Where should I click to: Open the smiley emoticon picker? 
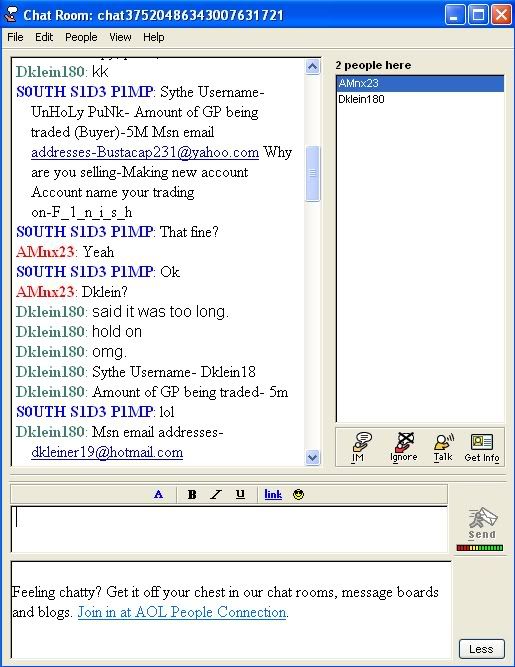click(x=299, y=494)
